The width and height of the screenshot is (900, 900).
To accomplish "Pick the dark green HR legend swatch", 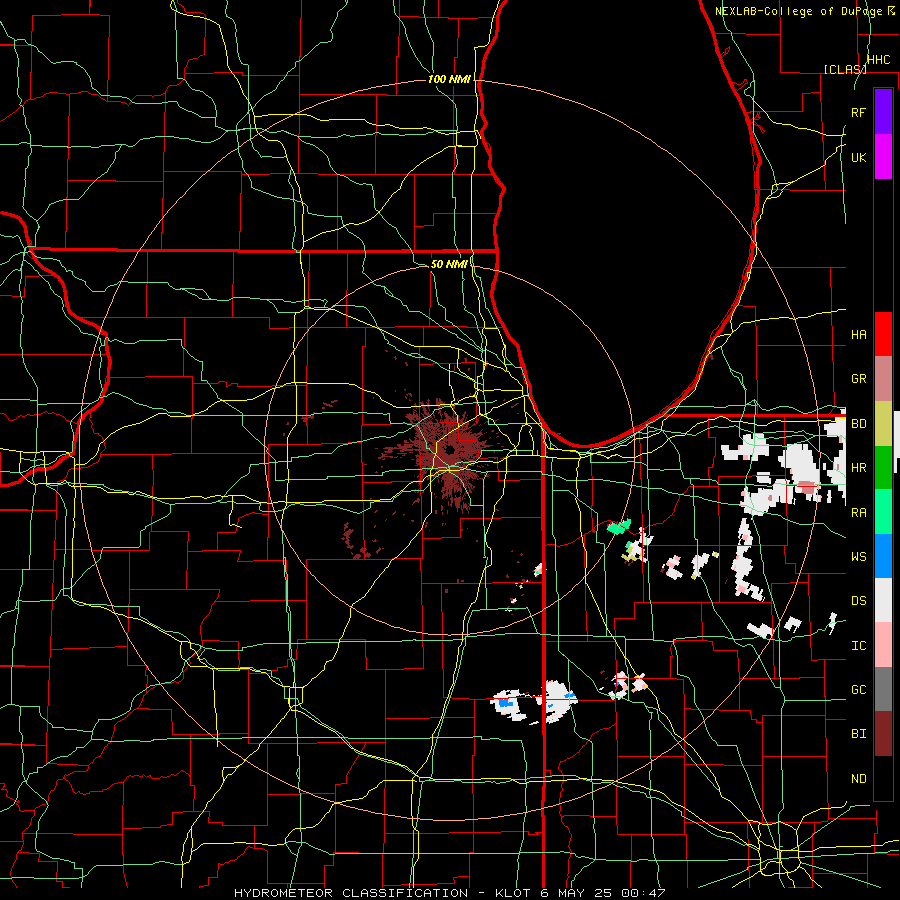I will [x=883, y=467].
